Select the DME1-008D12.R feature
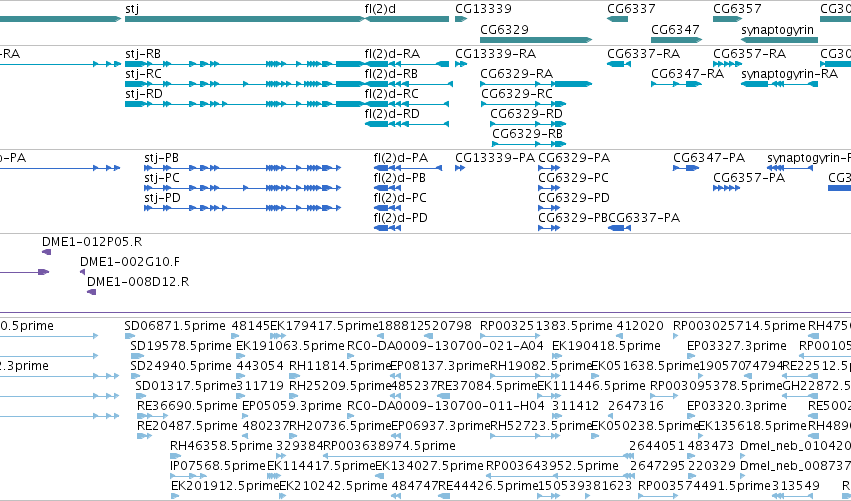The width and height of the screenshot is (851, 501). (x=92, y=292)
